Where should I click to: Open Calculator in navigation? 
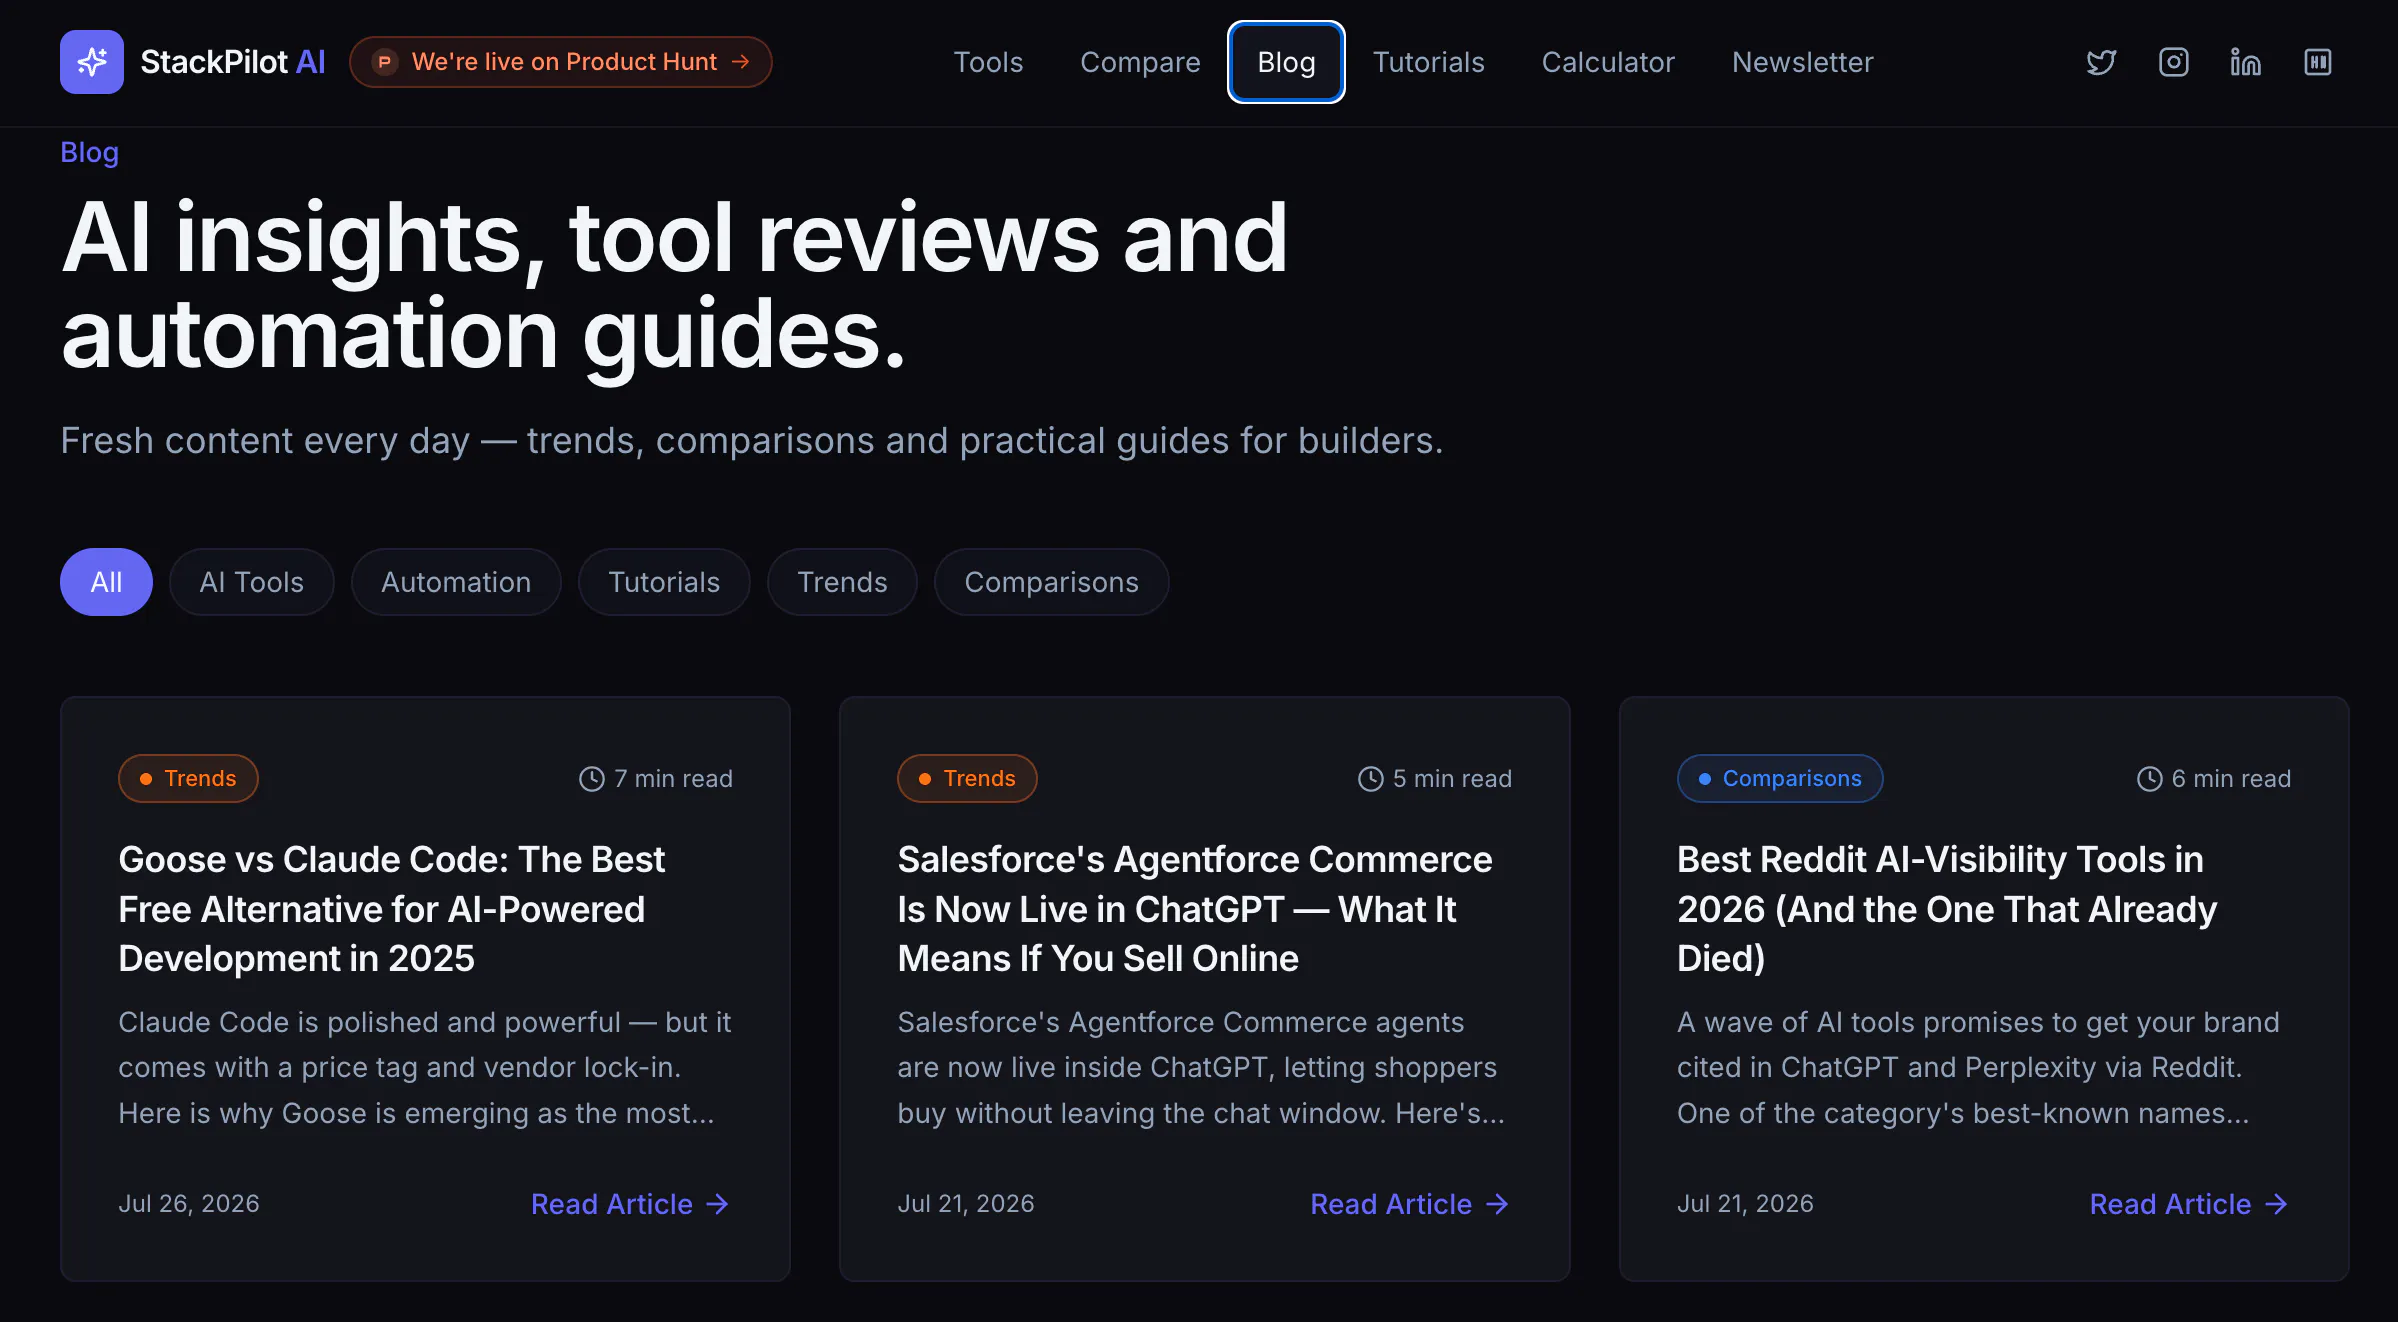[x=1608, y=62]
